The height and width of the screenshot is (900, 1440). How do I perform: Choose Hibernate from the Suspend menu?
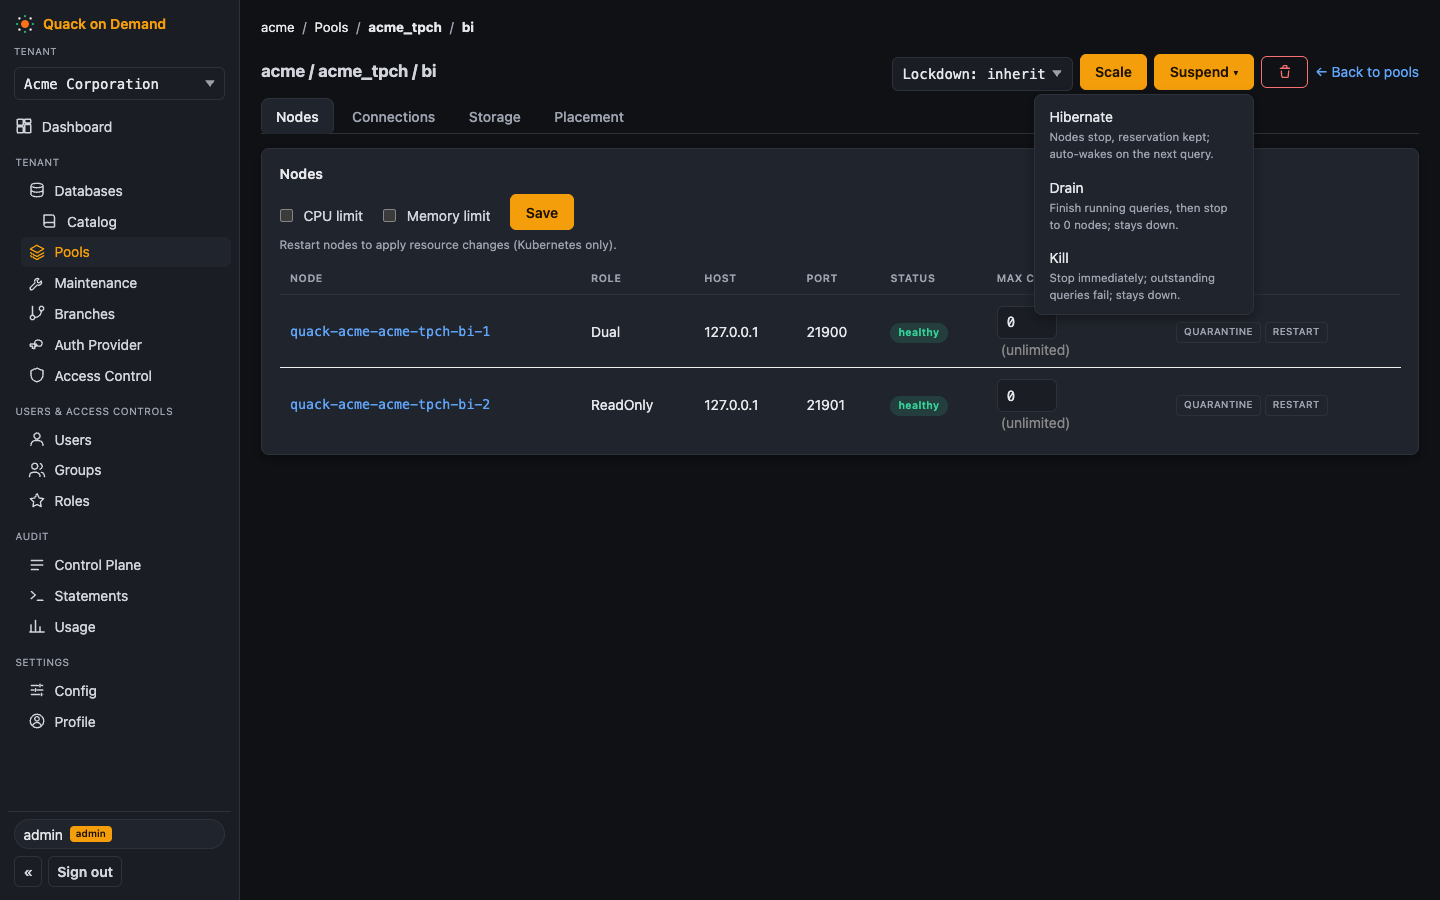pyautogui.click(x=1143, y=134)
